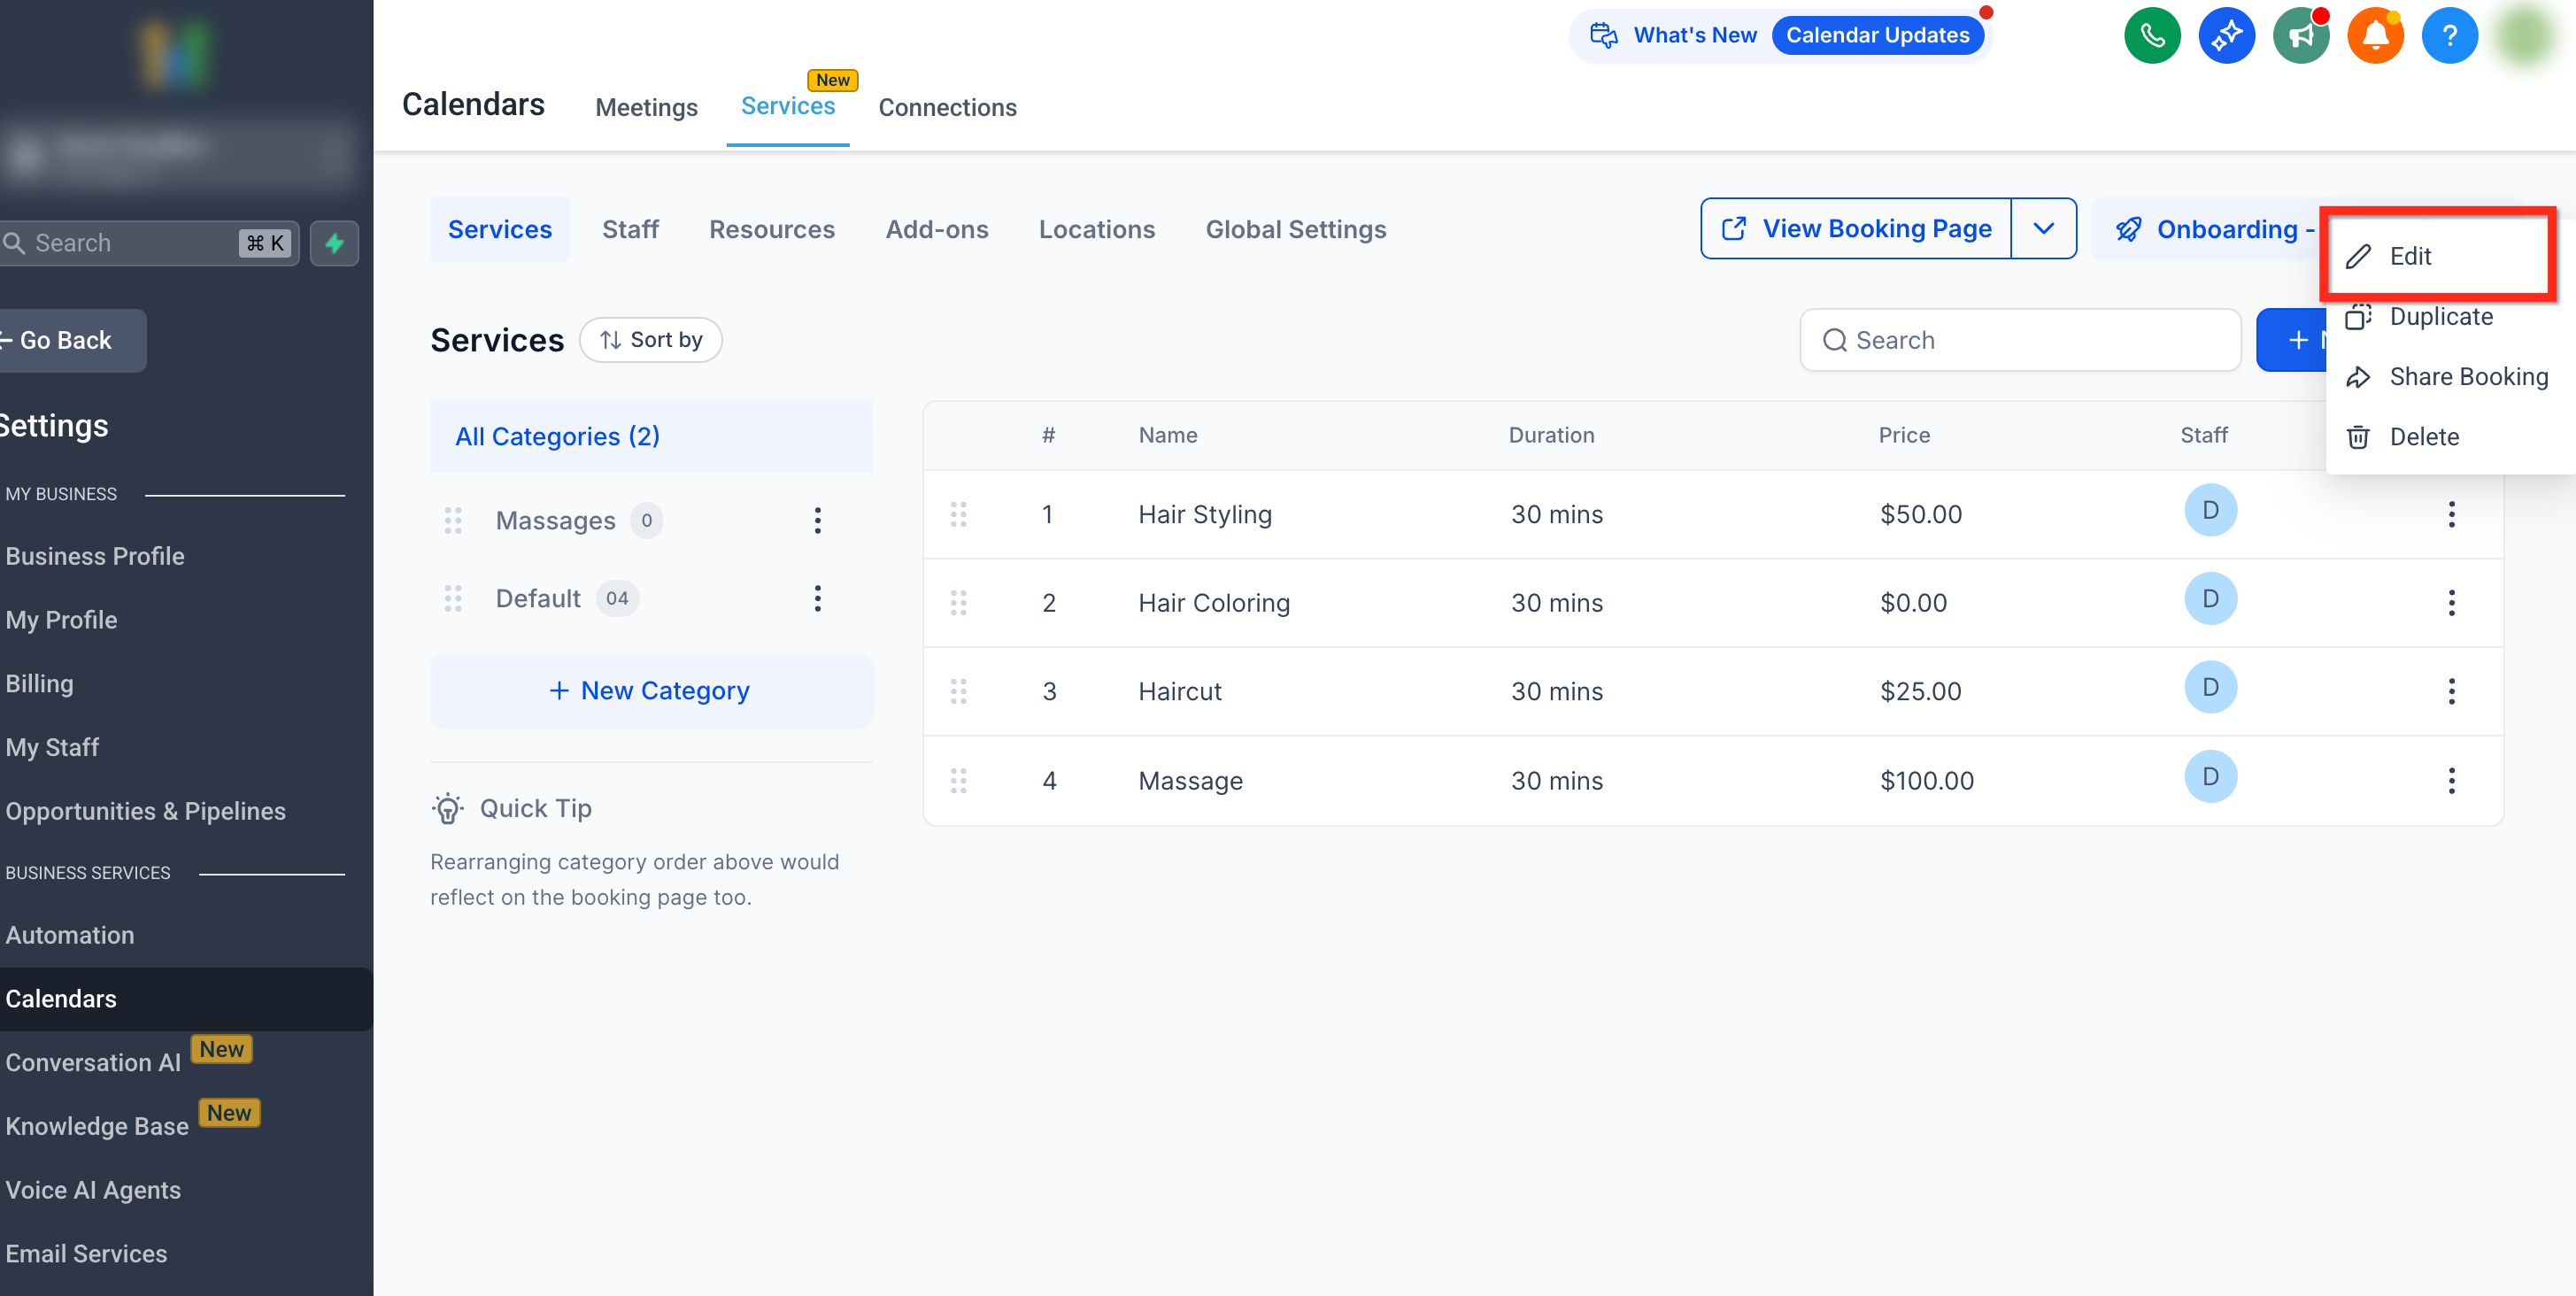The width and height of the screenshot is (2576, 1296).
Task: Open the Default category options menu
Action: 817,598
